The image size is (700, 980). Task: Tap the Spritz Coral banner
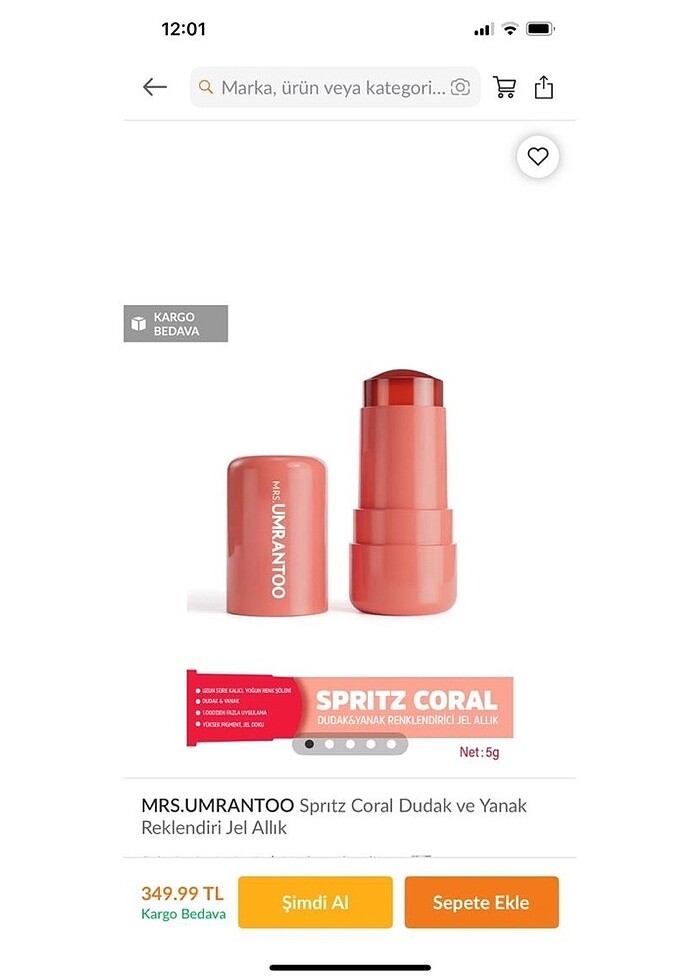350,709
